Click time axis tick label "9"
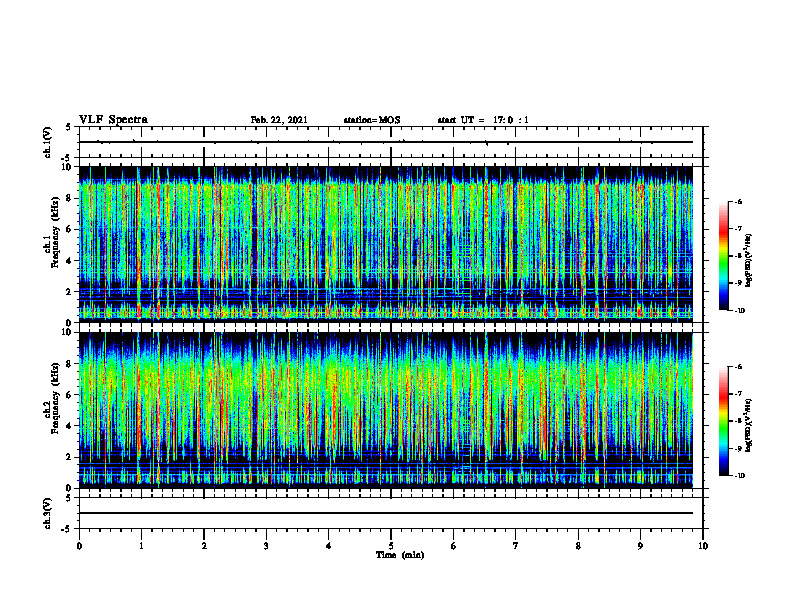Screen dimensions: 792x612 (640, 546)
